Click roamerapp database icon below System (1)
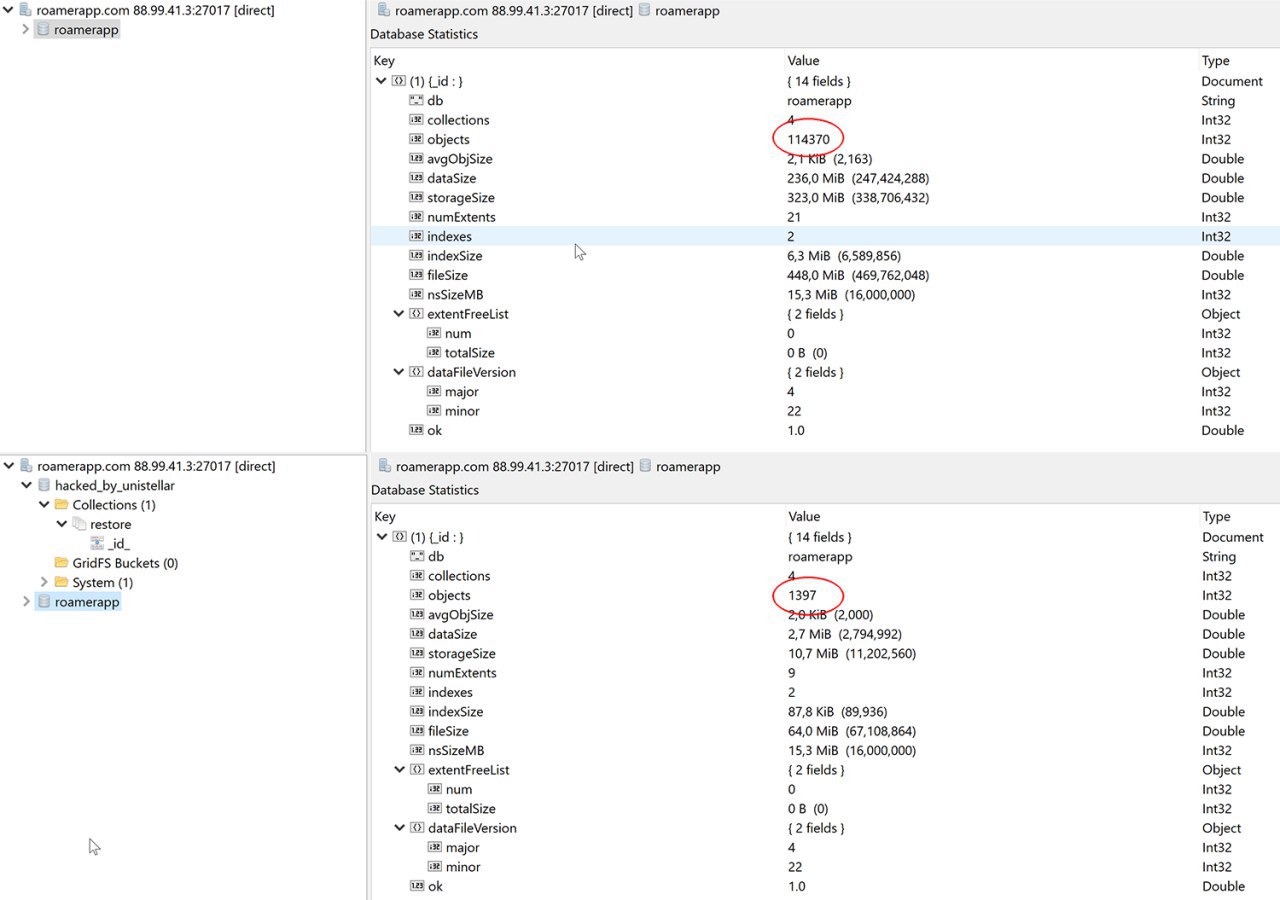The image size is (1280, 900). 43,602
